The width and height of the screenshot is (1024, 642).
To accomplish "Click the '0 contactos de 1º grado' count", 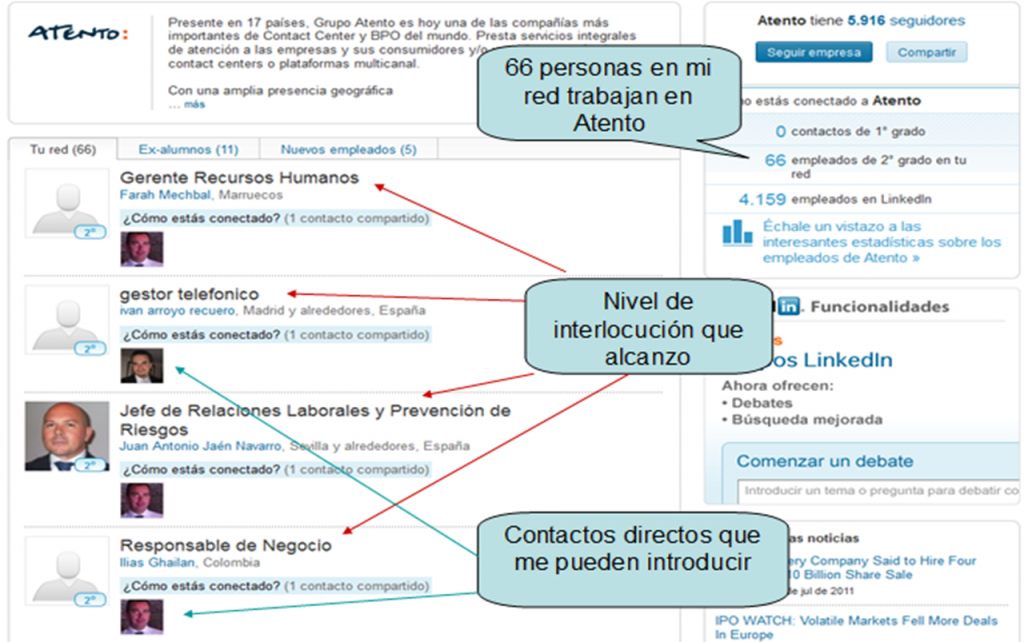I will (850, 131).
